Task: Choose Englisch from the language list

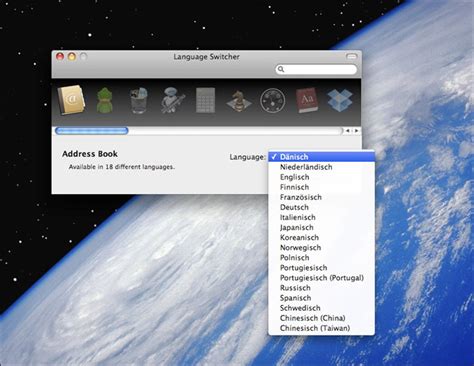Action: click(x=321, y=177)
